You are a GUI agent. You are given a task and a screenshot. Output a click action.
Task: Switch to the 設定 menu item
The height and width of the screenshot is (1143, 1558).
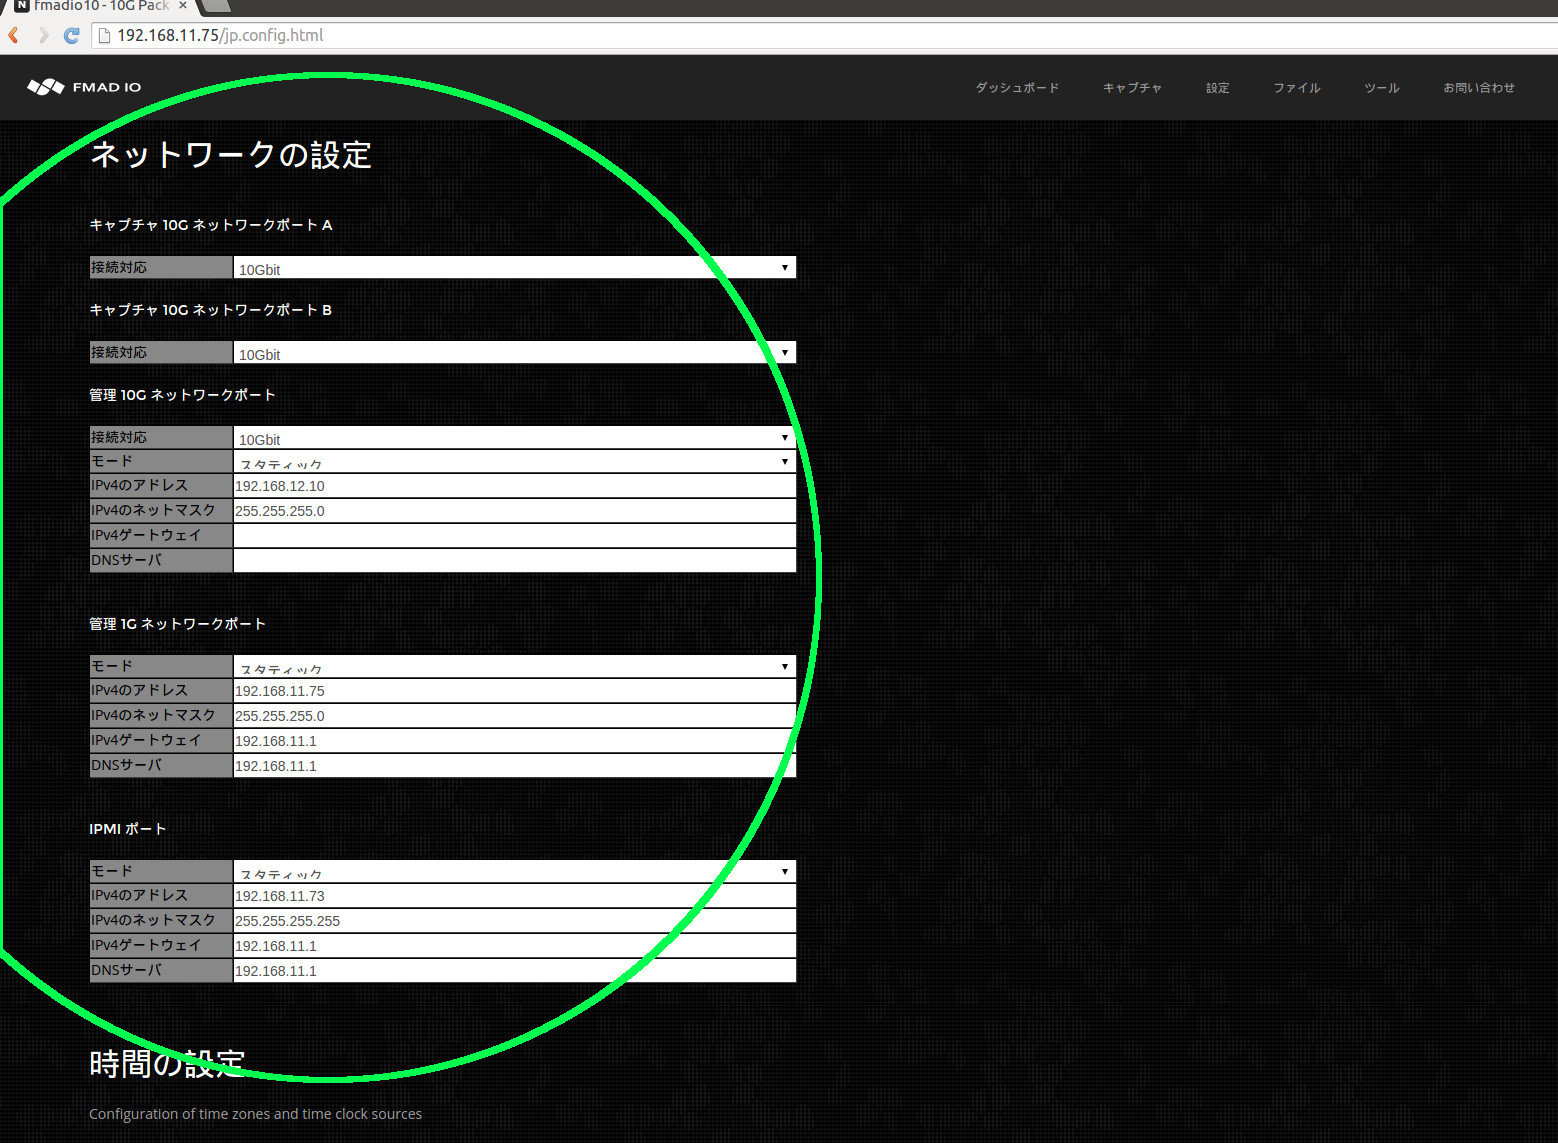(x=1217, y=88)
